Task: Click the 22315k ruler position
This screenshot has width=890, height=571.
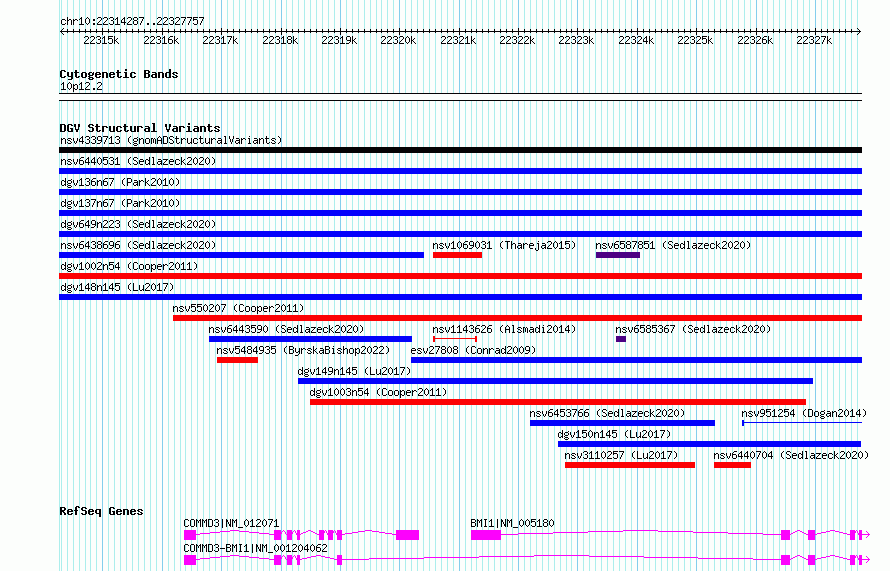Action: coord(101,40)
